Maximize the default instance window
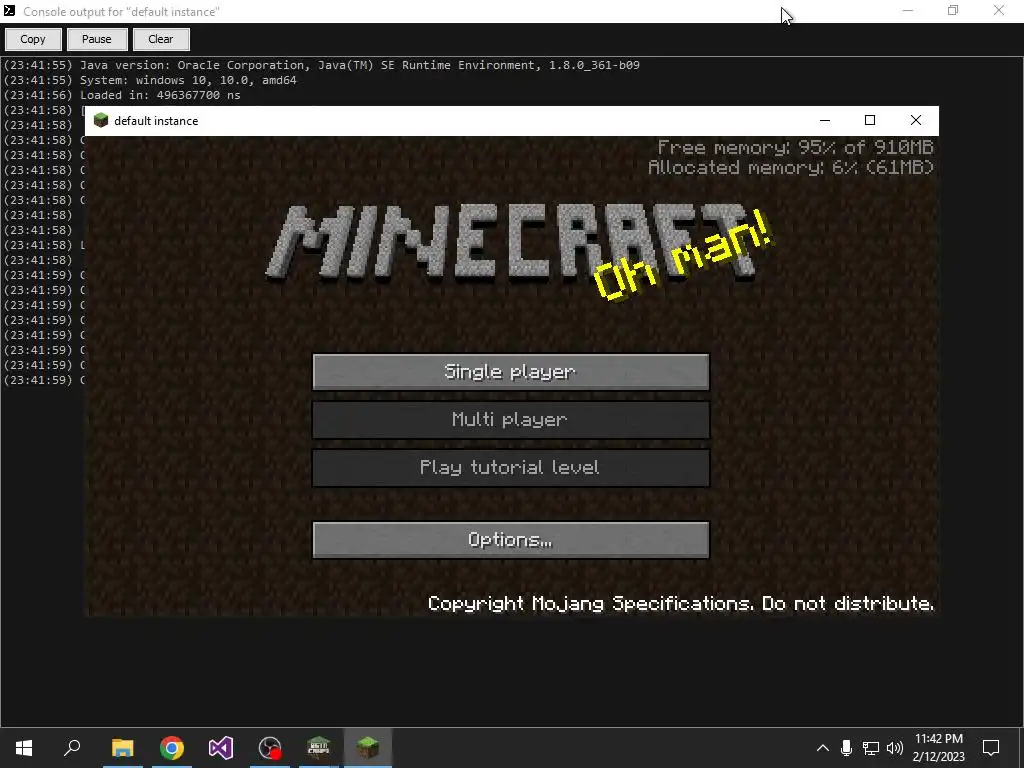 (x=870, y=120)
